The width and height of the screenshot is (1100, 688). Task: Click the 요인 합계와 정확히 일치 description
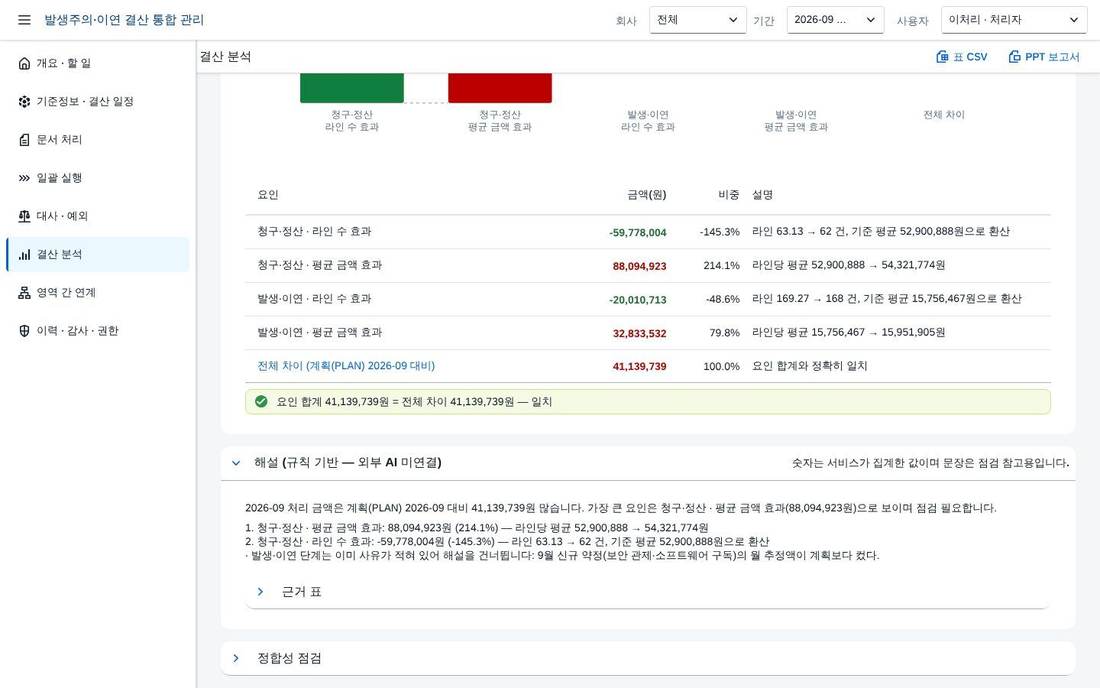[x=810, y=366]
